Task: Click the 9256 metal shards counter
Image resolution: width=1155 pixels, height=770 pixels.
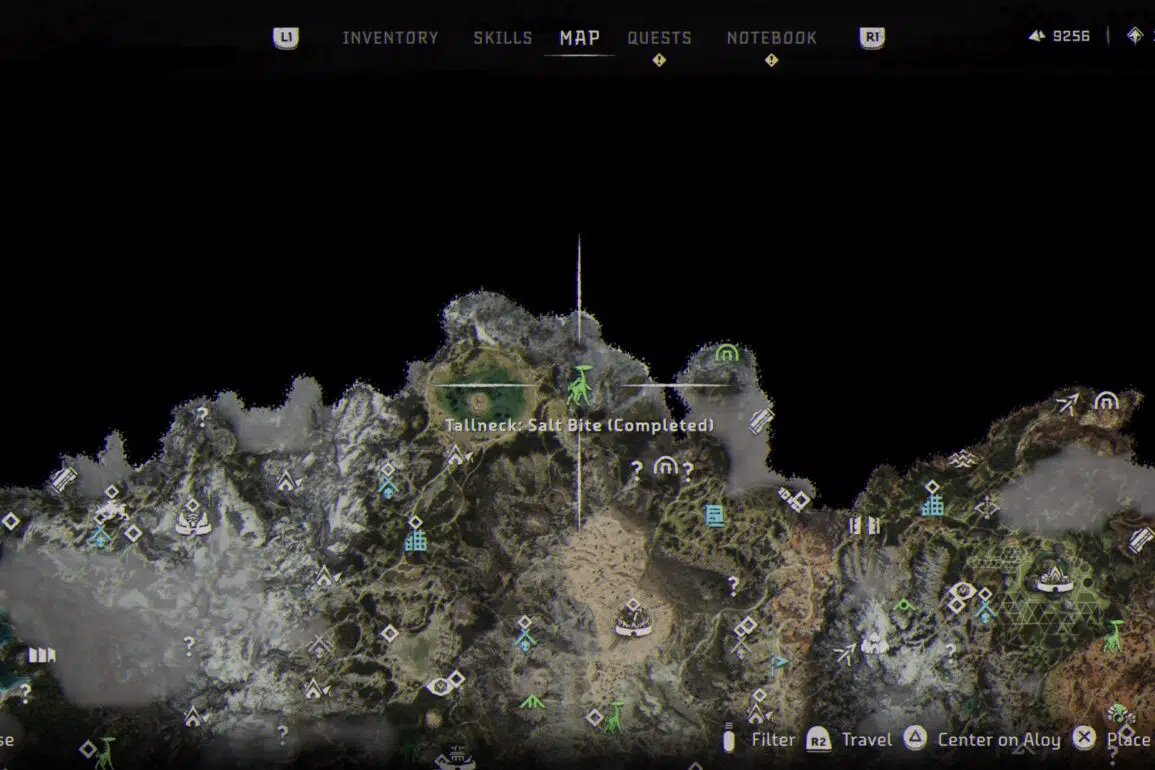Action: (x=1059, y=36)
